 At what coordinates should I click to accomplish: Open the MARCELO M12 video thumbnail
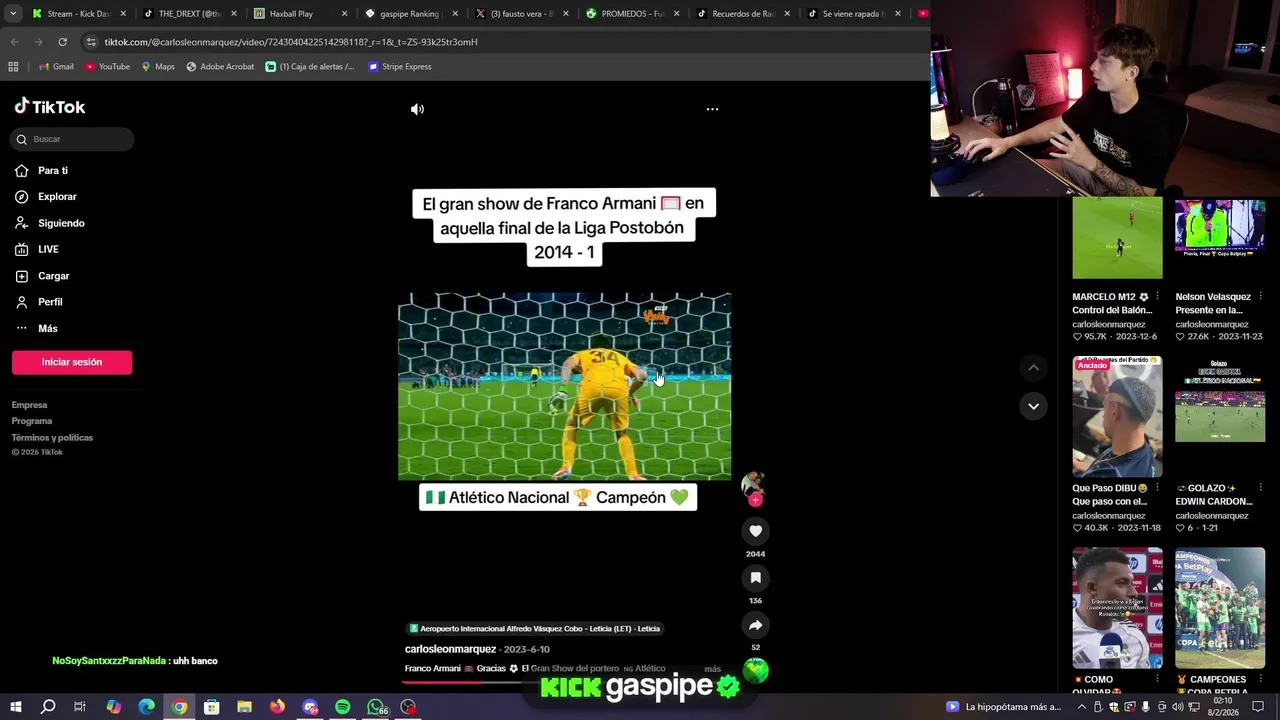1117,238
